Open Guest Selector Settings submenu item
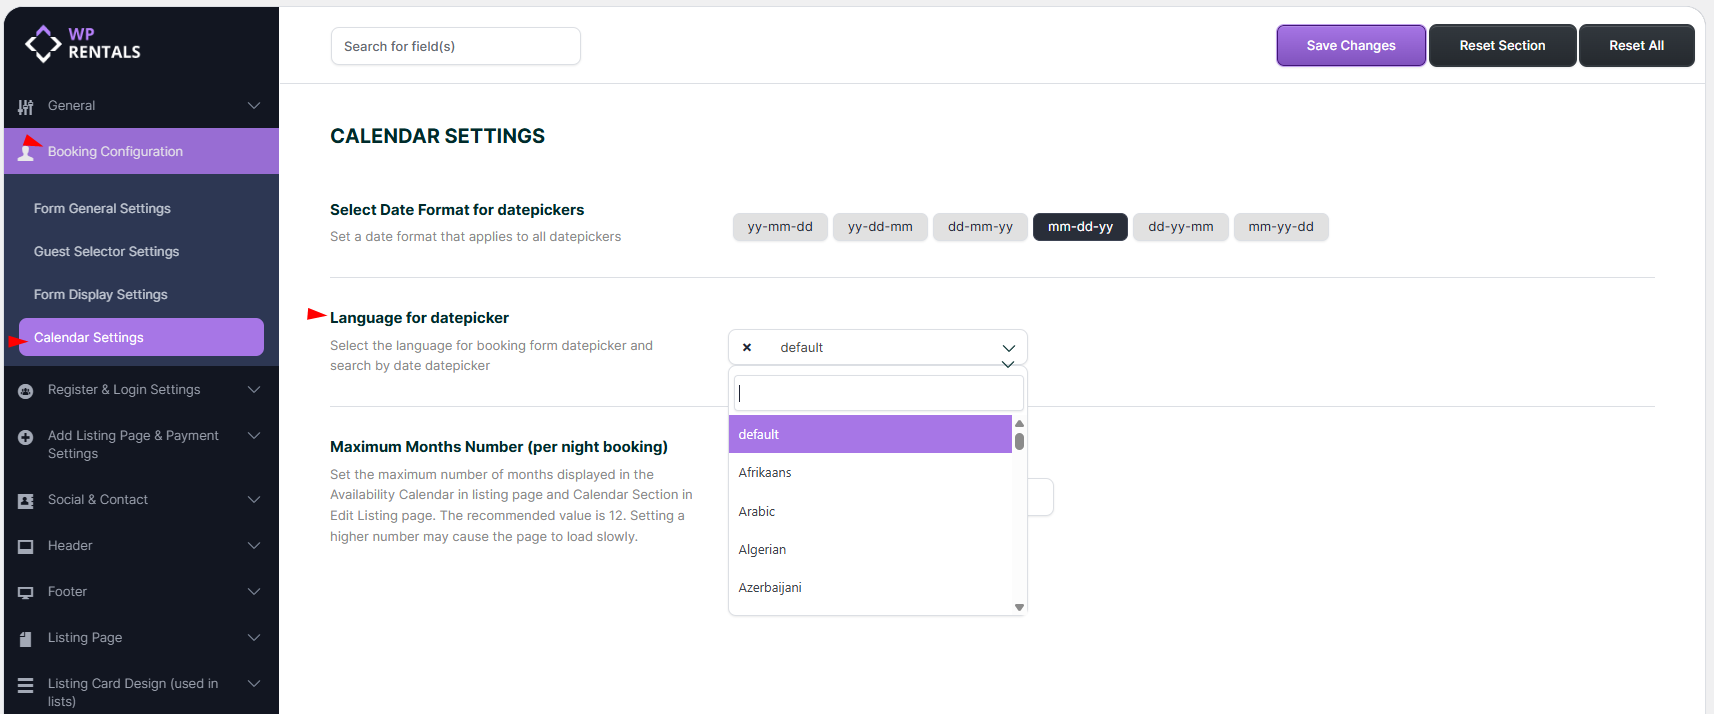Screen dimensions: 1714x714 (106, 252)
